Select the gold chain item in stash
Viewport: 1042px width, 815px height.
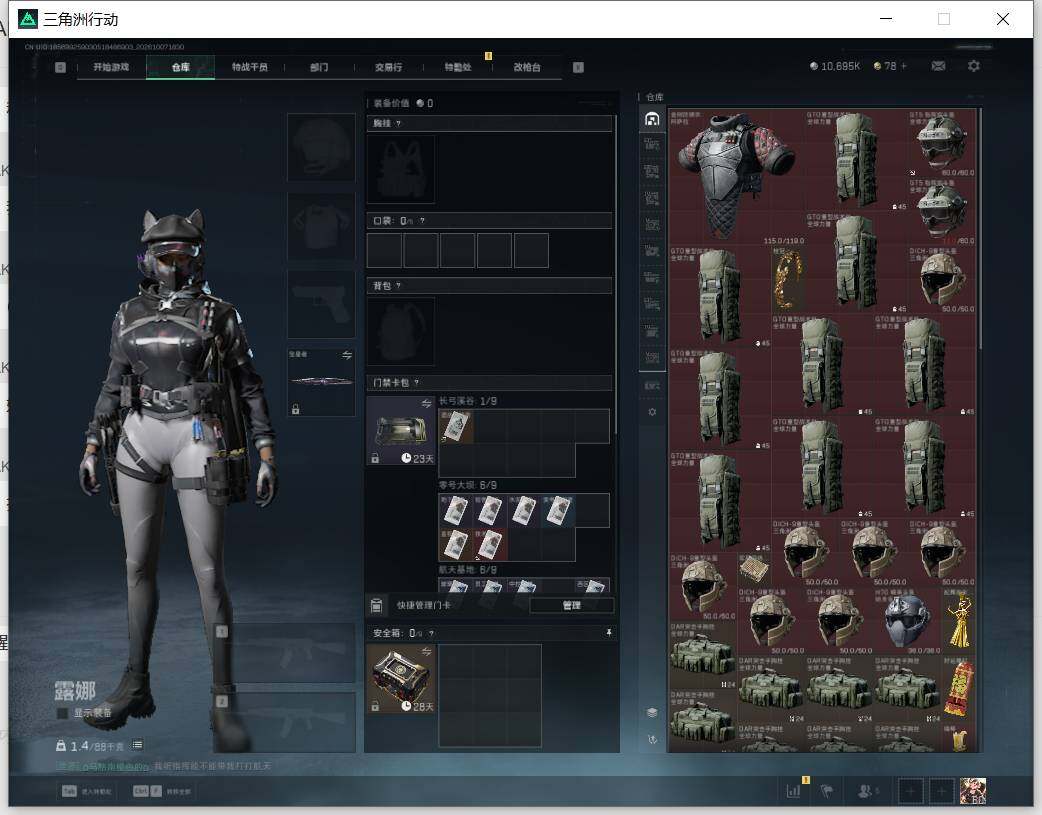pos(787,279)
